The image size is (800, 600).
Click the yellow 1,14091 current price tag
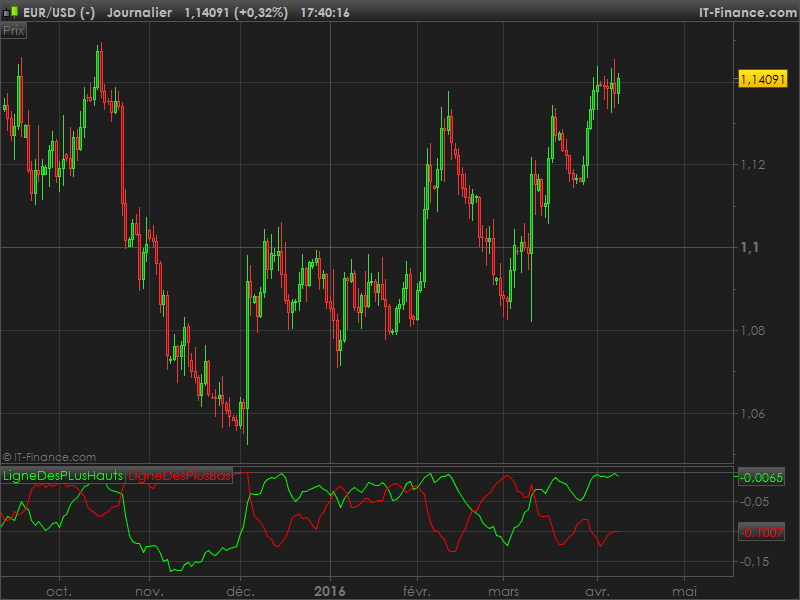click(763, 80)
